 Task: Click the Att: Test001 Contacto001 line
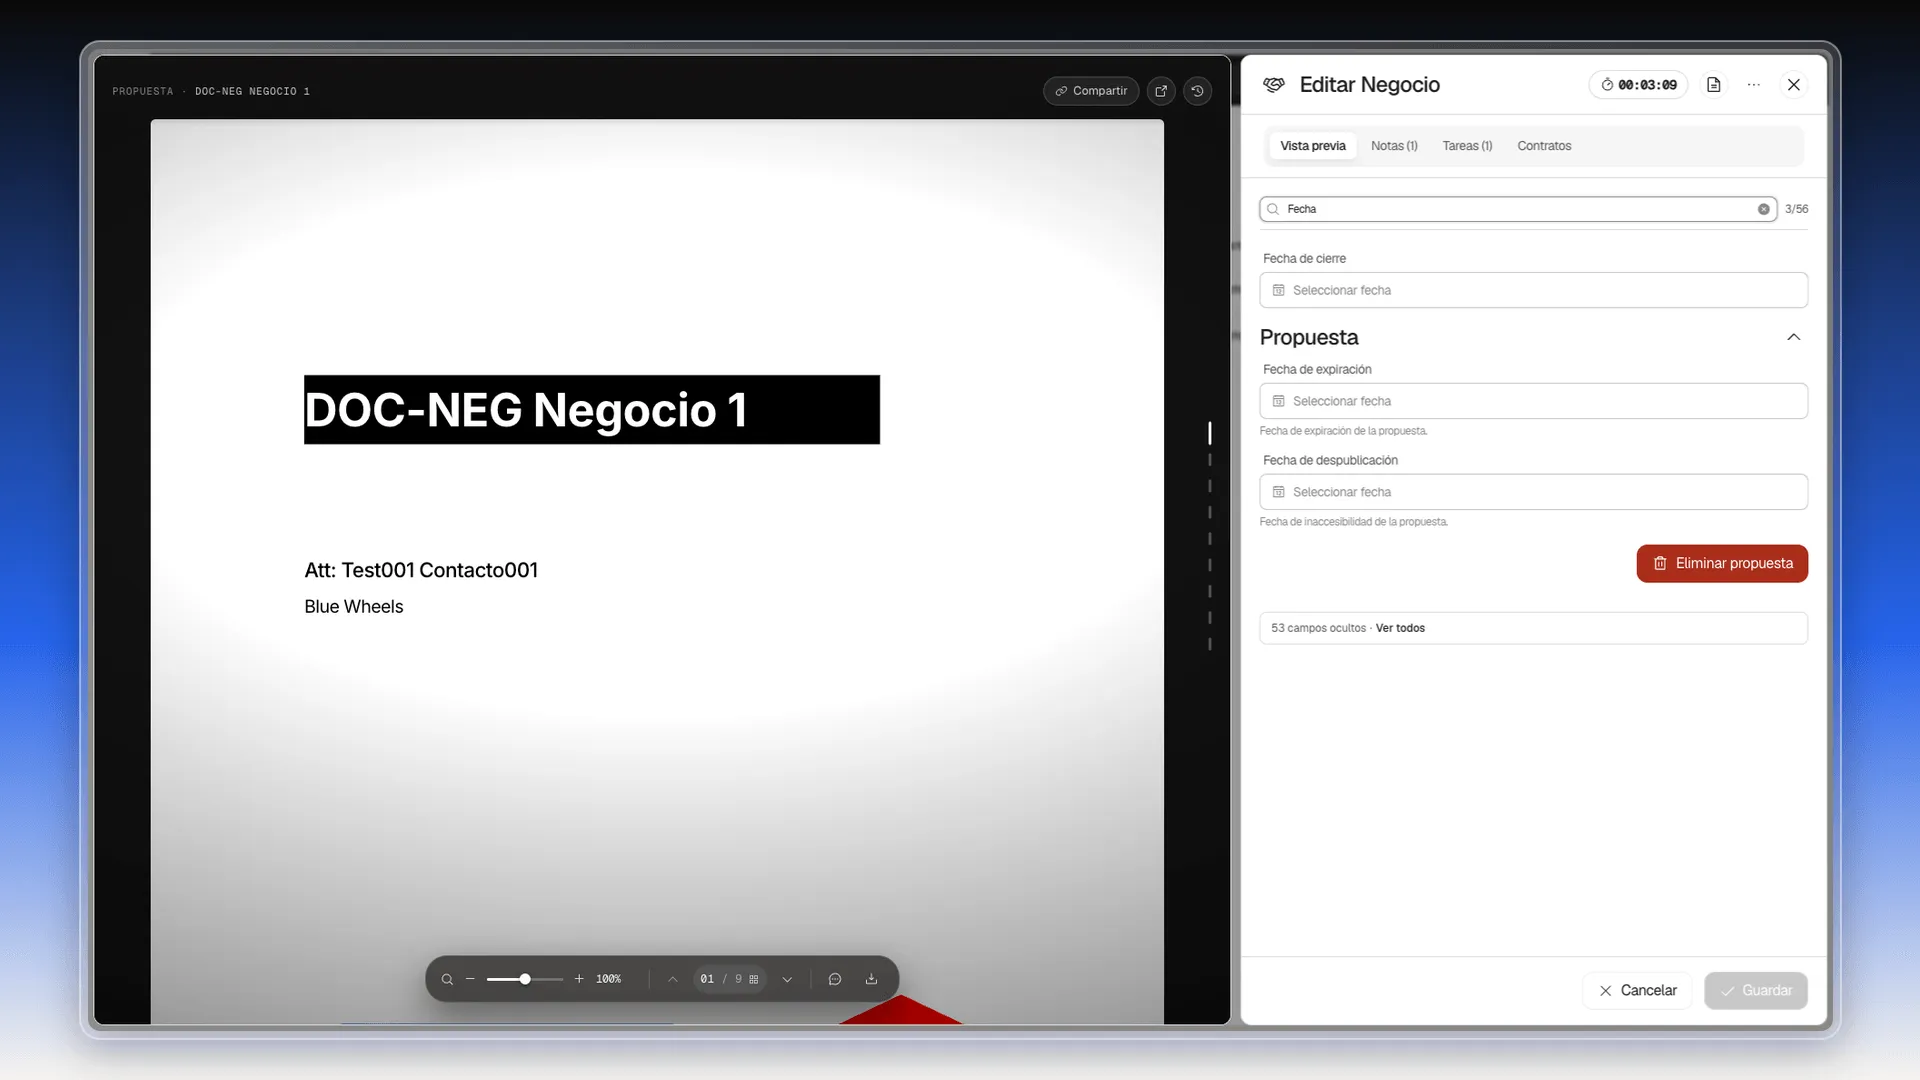click(x=421, y=570)
